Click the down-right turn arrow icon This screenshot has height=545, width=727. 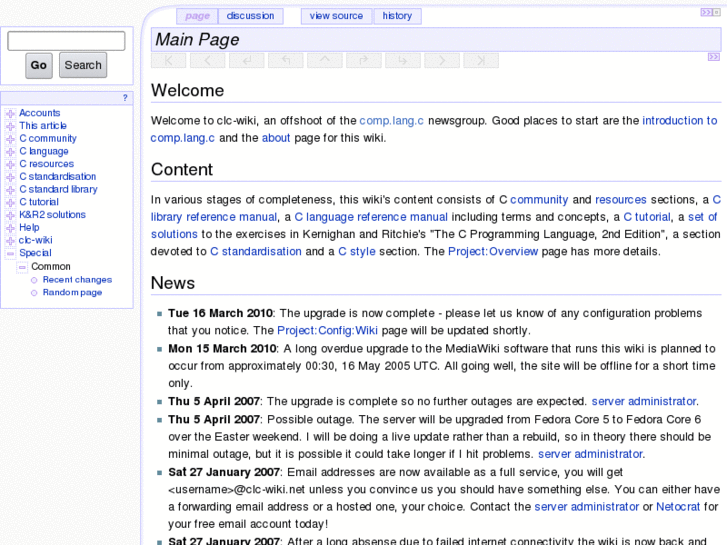pos(403,61)
